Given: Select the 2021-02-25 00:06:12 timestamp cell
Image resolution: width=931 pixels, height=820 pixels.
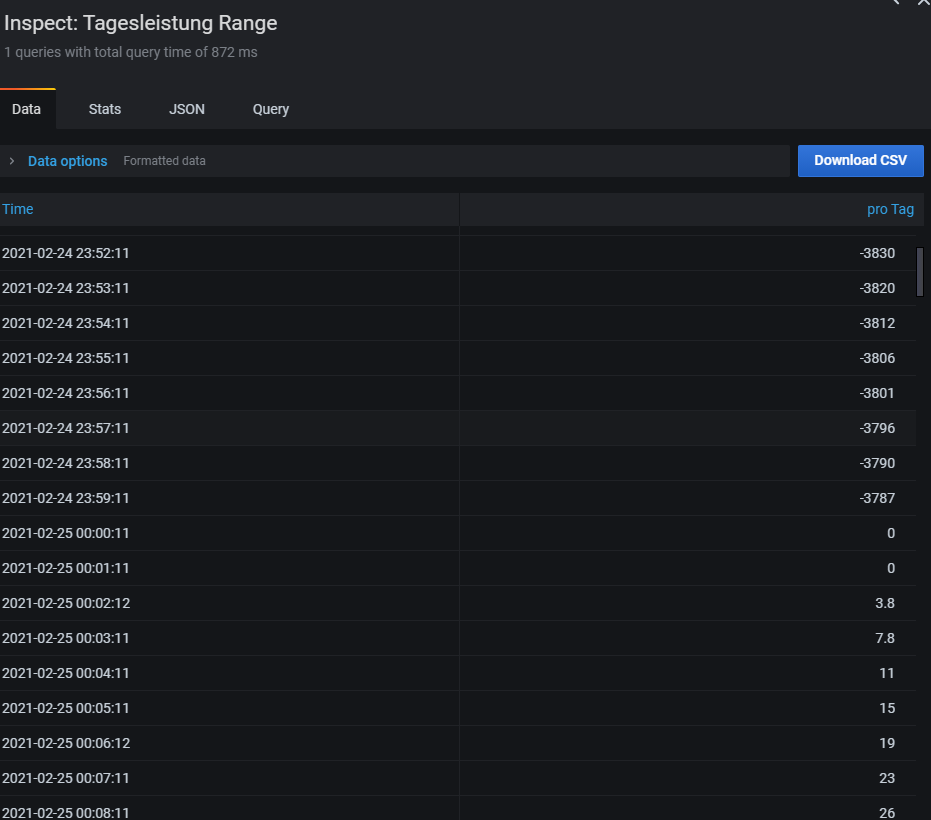Looking at the screenshot, I should 66,743.
